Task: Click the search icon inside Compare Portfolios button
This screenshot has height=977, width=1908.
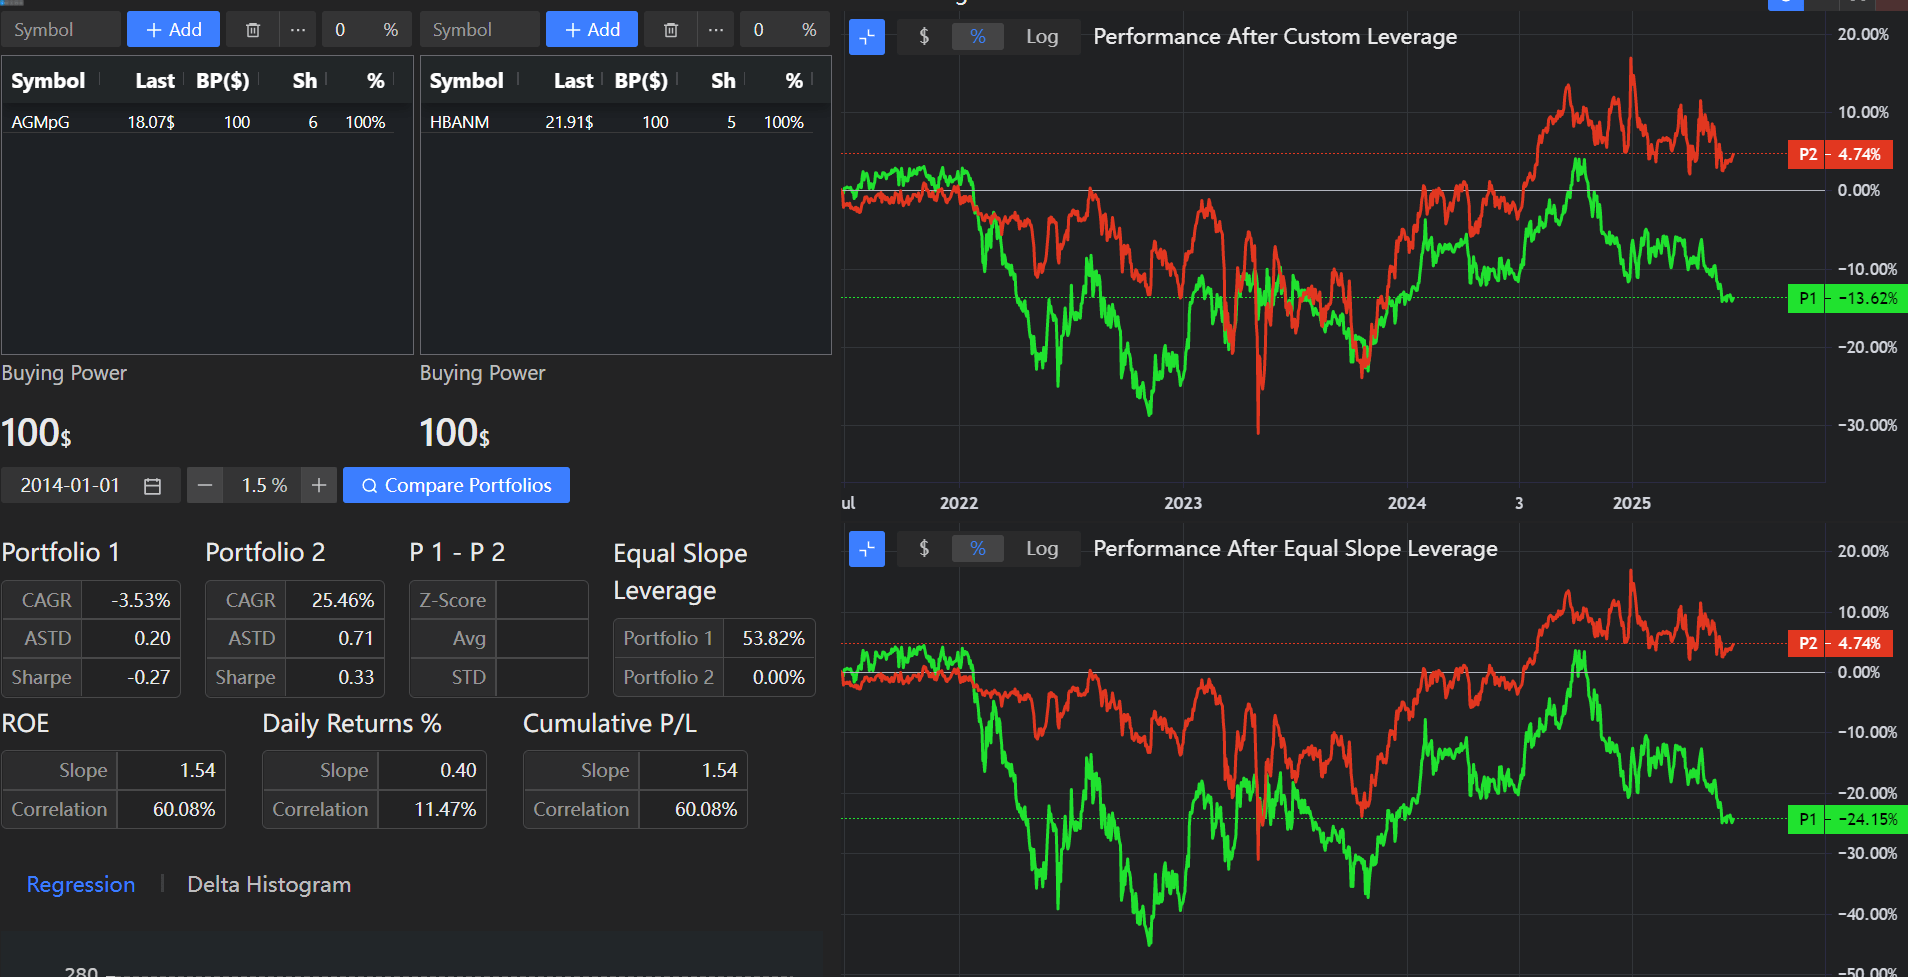Action: [x=369, y=485]
